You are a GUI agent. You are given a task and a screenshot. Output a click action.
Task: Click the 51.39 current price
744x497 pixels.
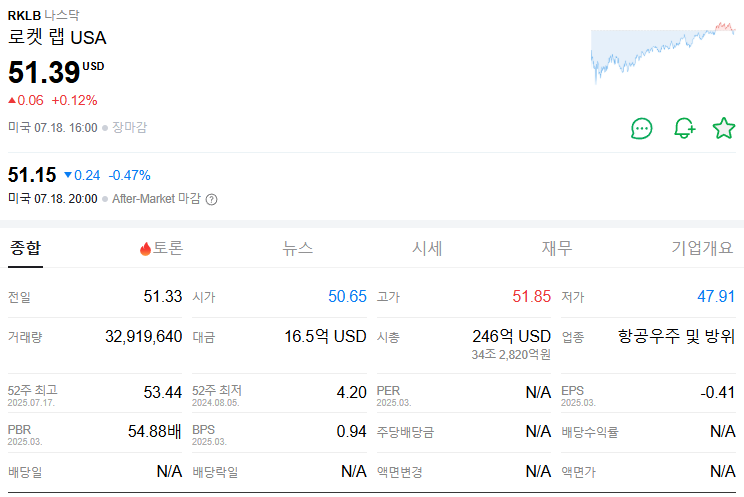coord(44,72)
